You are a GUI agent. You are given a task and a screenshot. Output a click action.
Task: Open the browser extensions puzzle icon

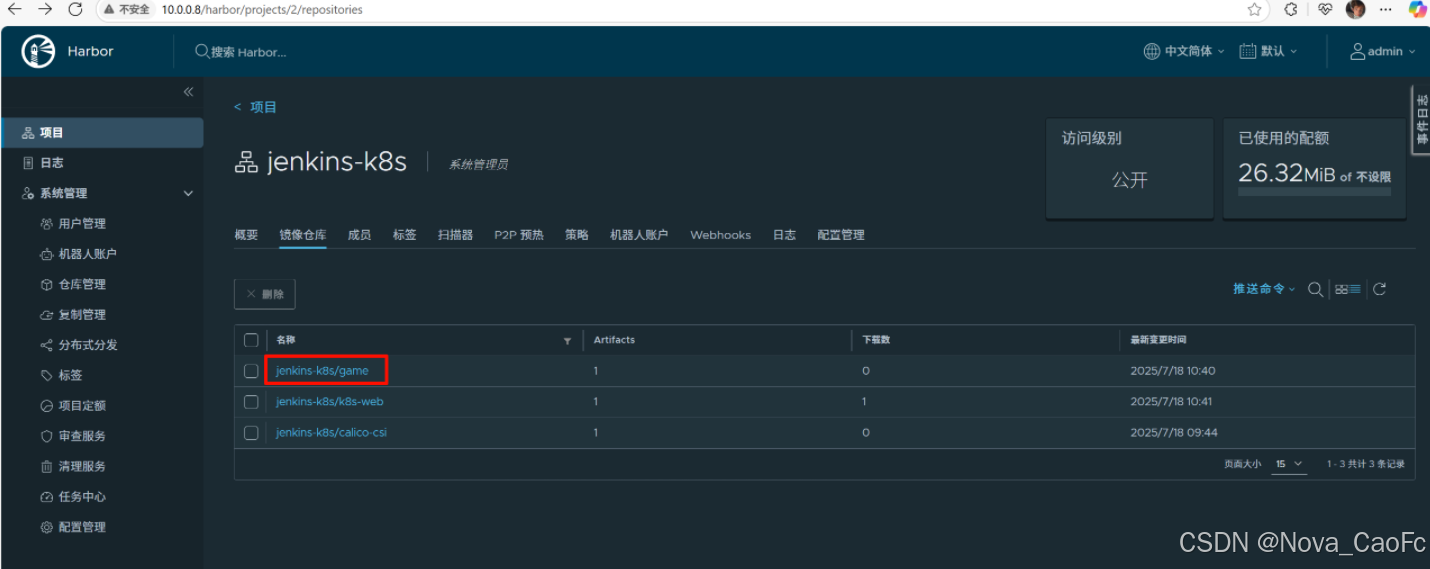tap(1291, 9)
